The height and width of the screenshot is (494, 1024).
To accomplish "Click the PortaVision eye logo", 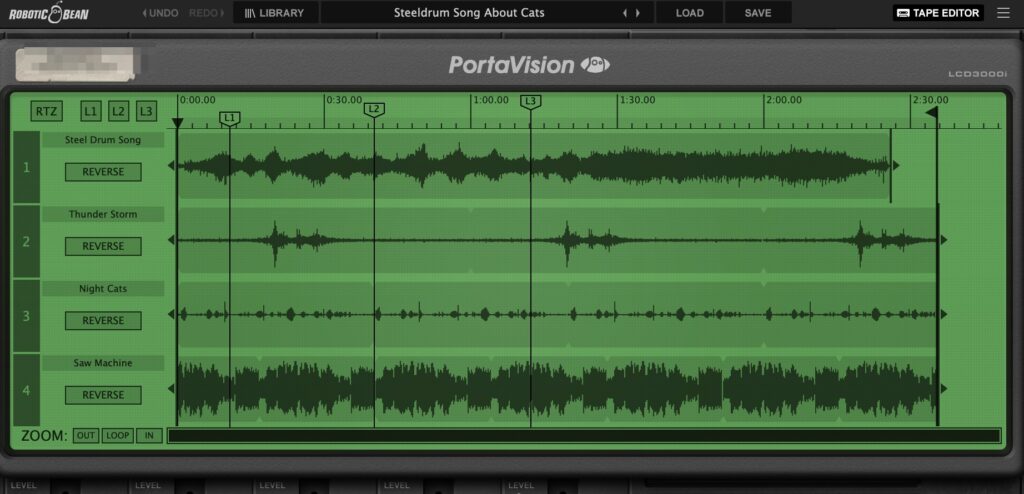I will click(x=597, y=65).
